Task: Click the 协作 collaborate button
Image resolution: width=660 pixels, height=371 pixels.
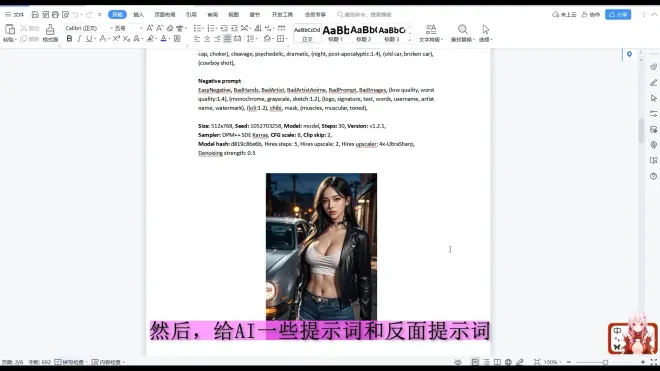Action: 591,15
